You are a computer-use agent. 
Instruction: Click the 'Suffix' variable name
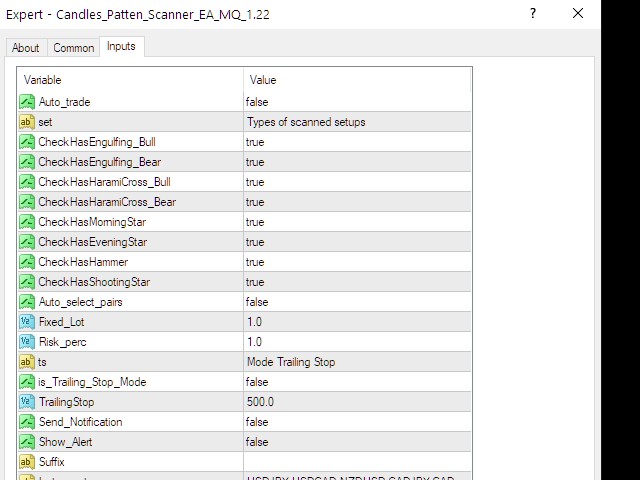tap(51, 462)
